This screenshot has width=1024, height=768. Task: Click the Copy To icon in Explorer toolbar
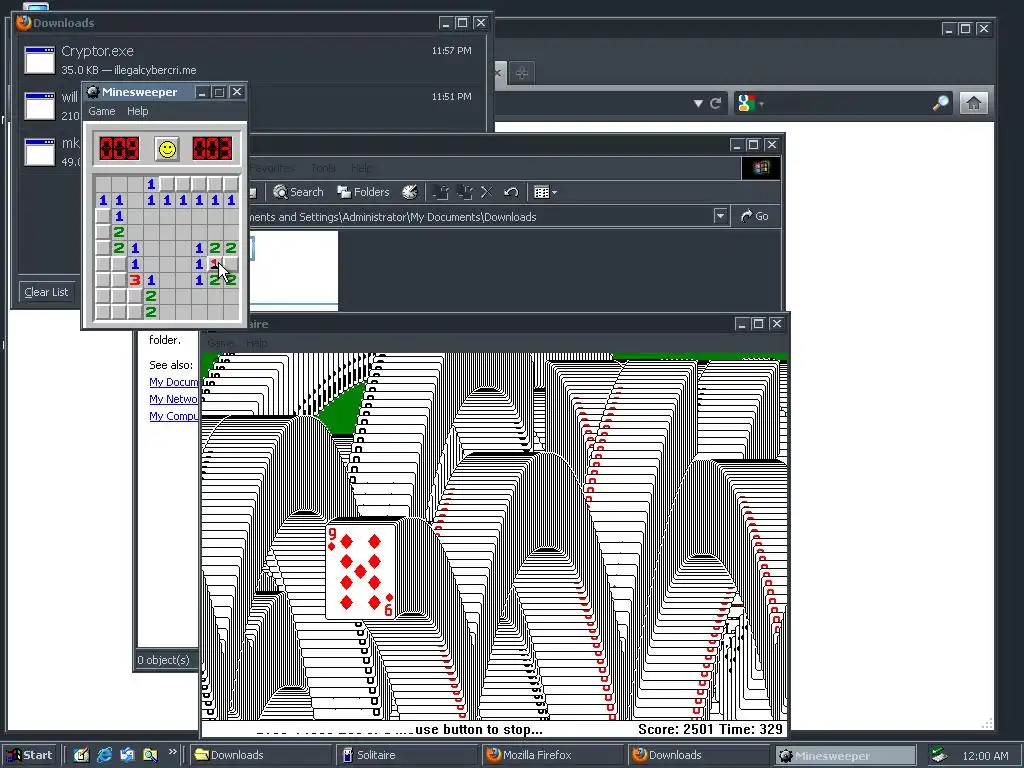tap(465, 192)
